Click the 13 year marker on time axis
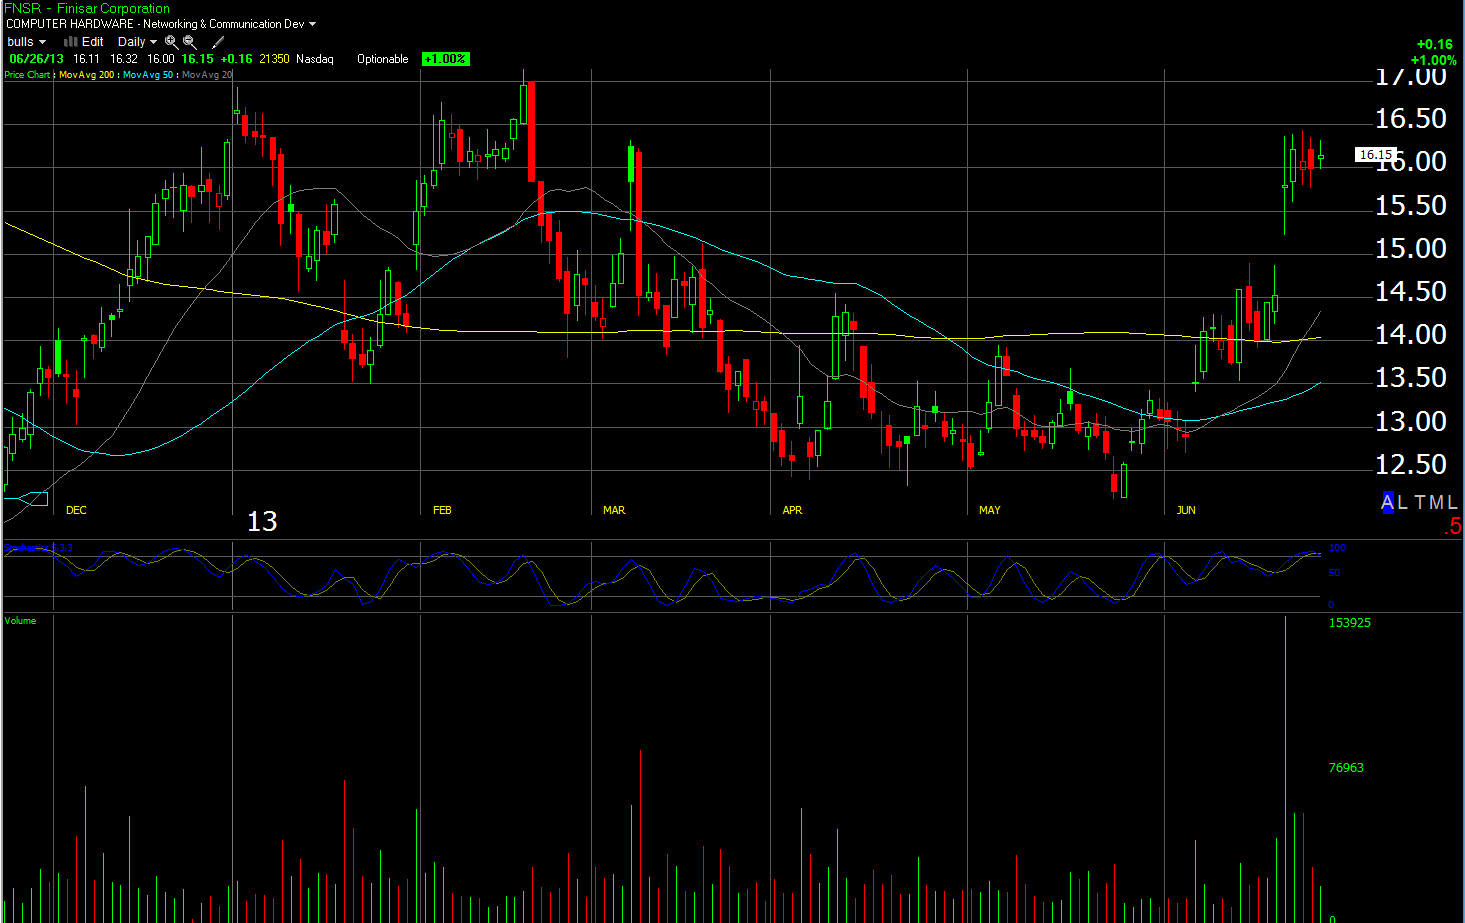This screenshot has height=923, width=1465. pos(262,521)
